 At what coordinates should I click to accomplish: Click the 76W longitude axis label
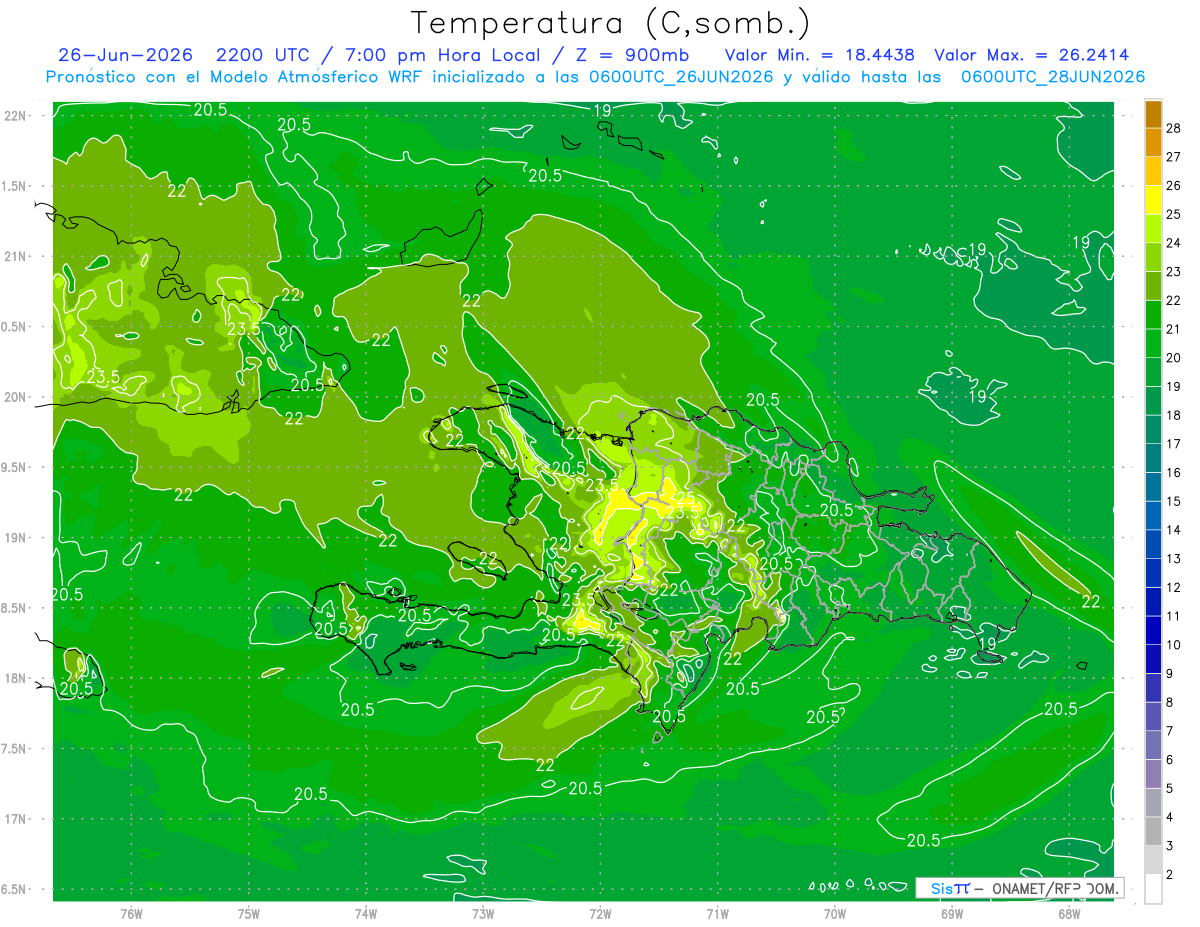tap(131, 913)
